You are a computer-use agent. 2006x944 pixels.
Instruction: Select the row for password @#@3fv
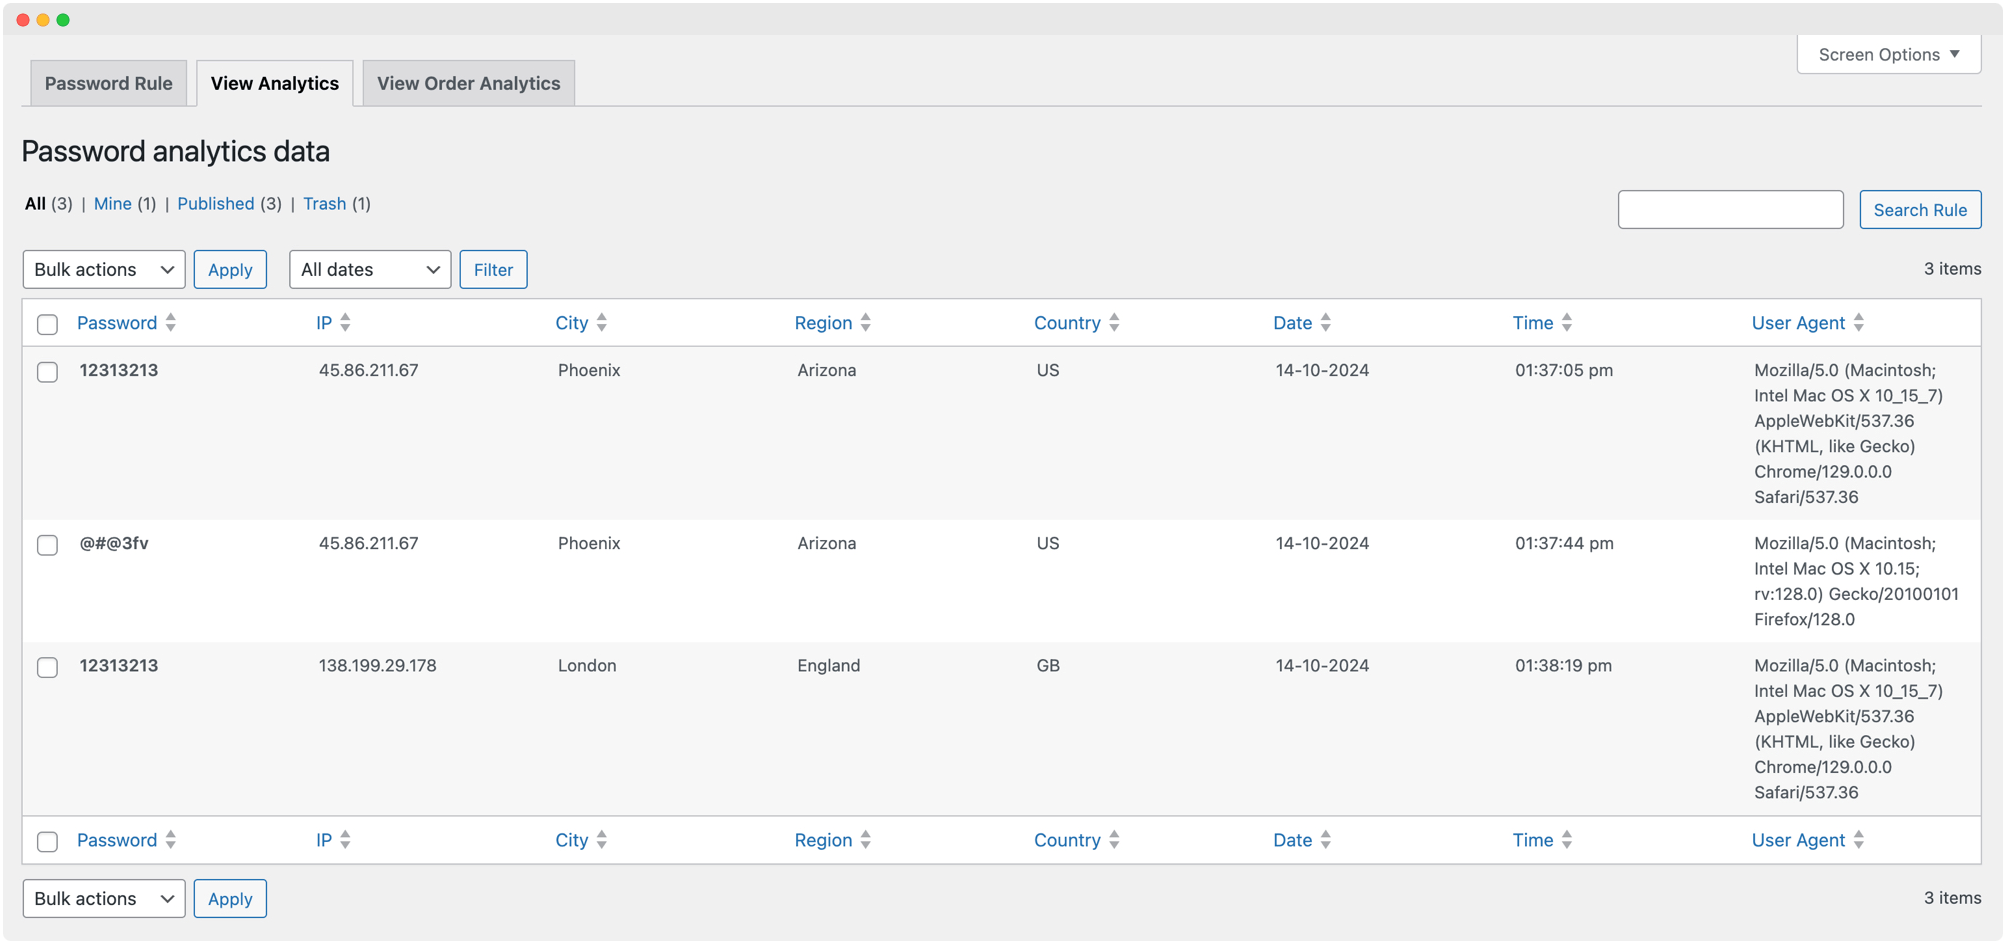pyautogui.click(x=47, y=546)
